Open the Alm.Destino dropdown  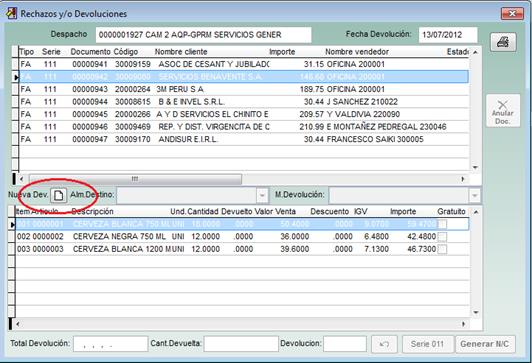[262, 195]
